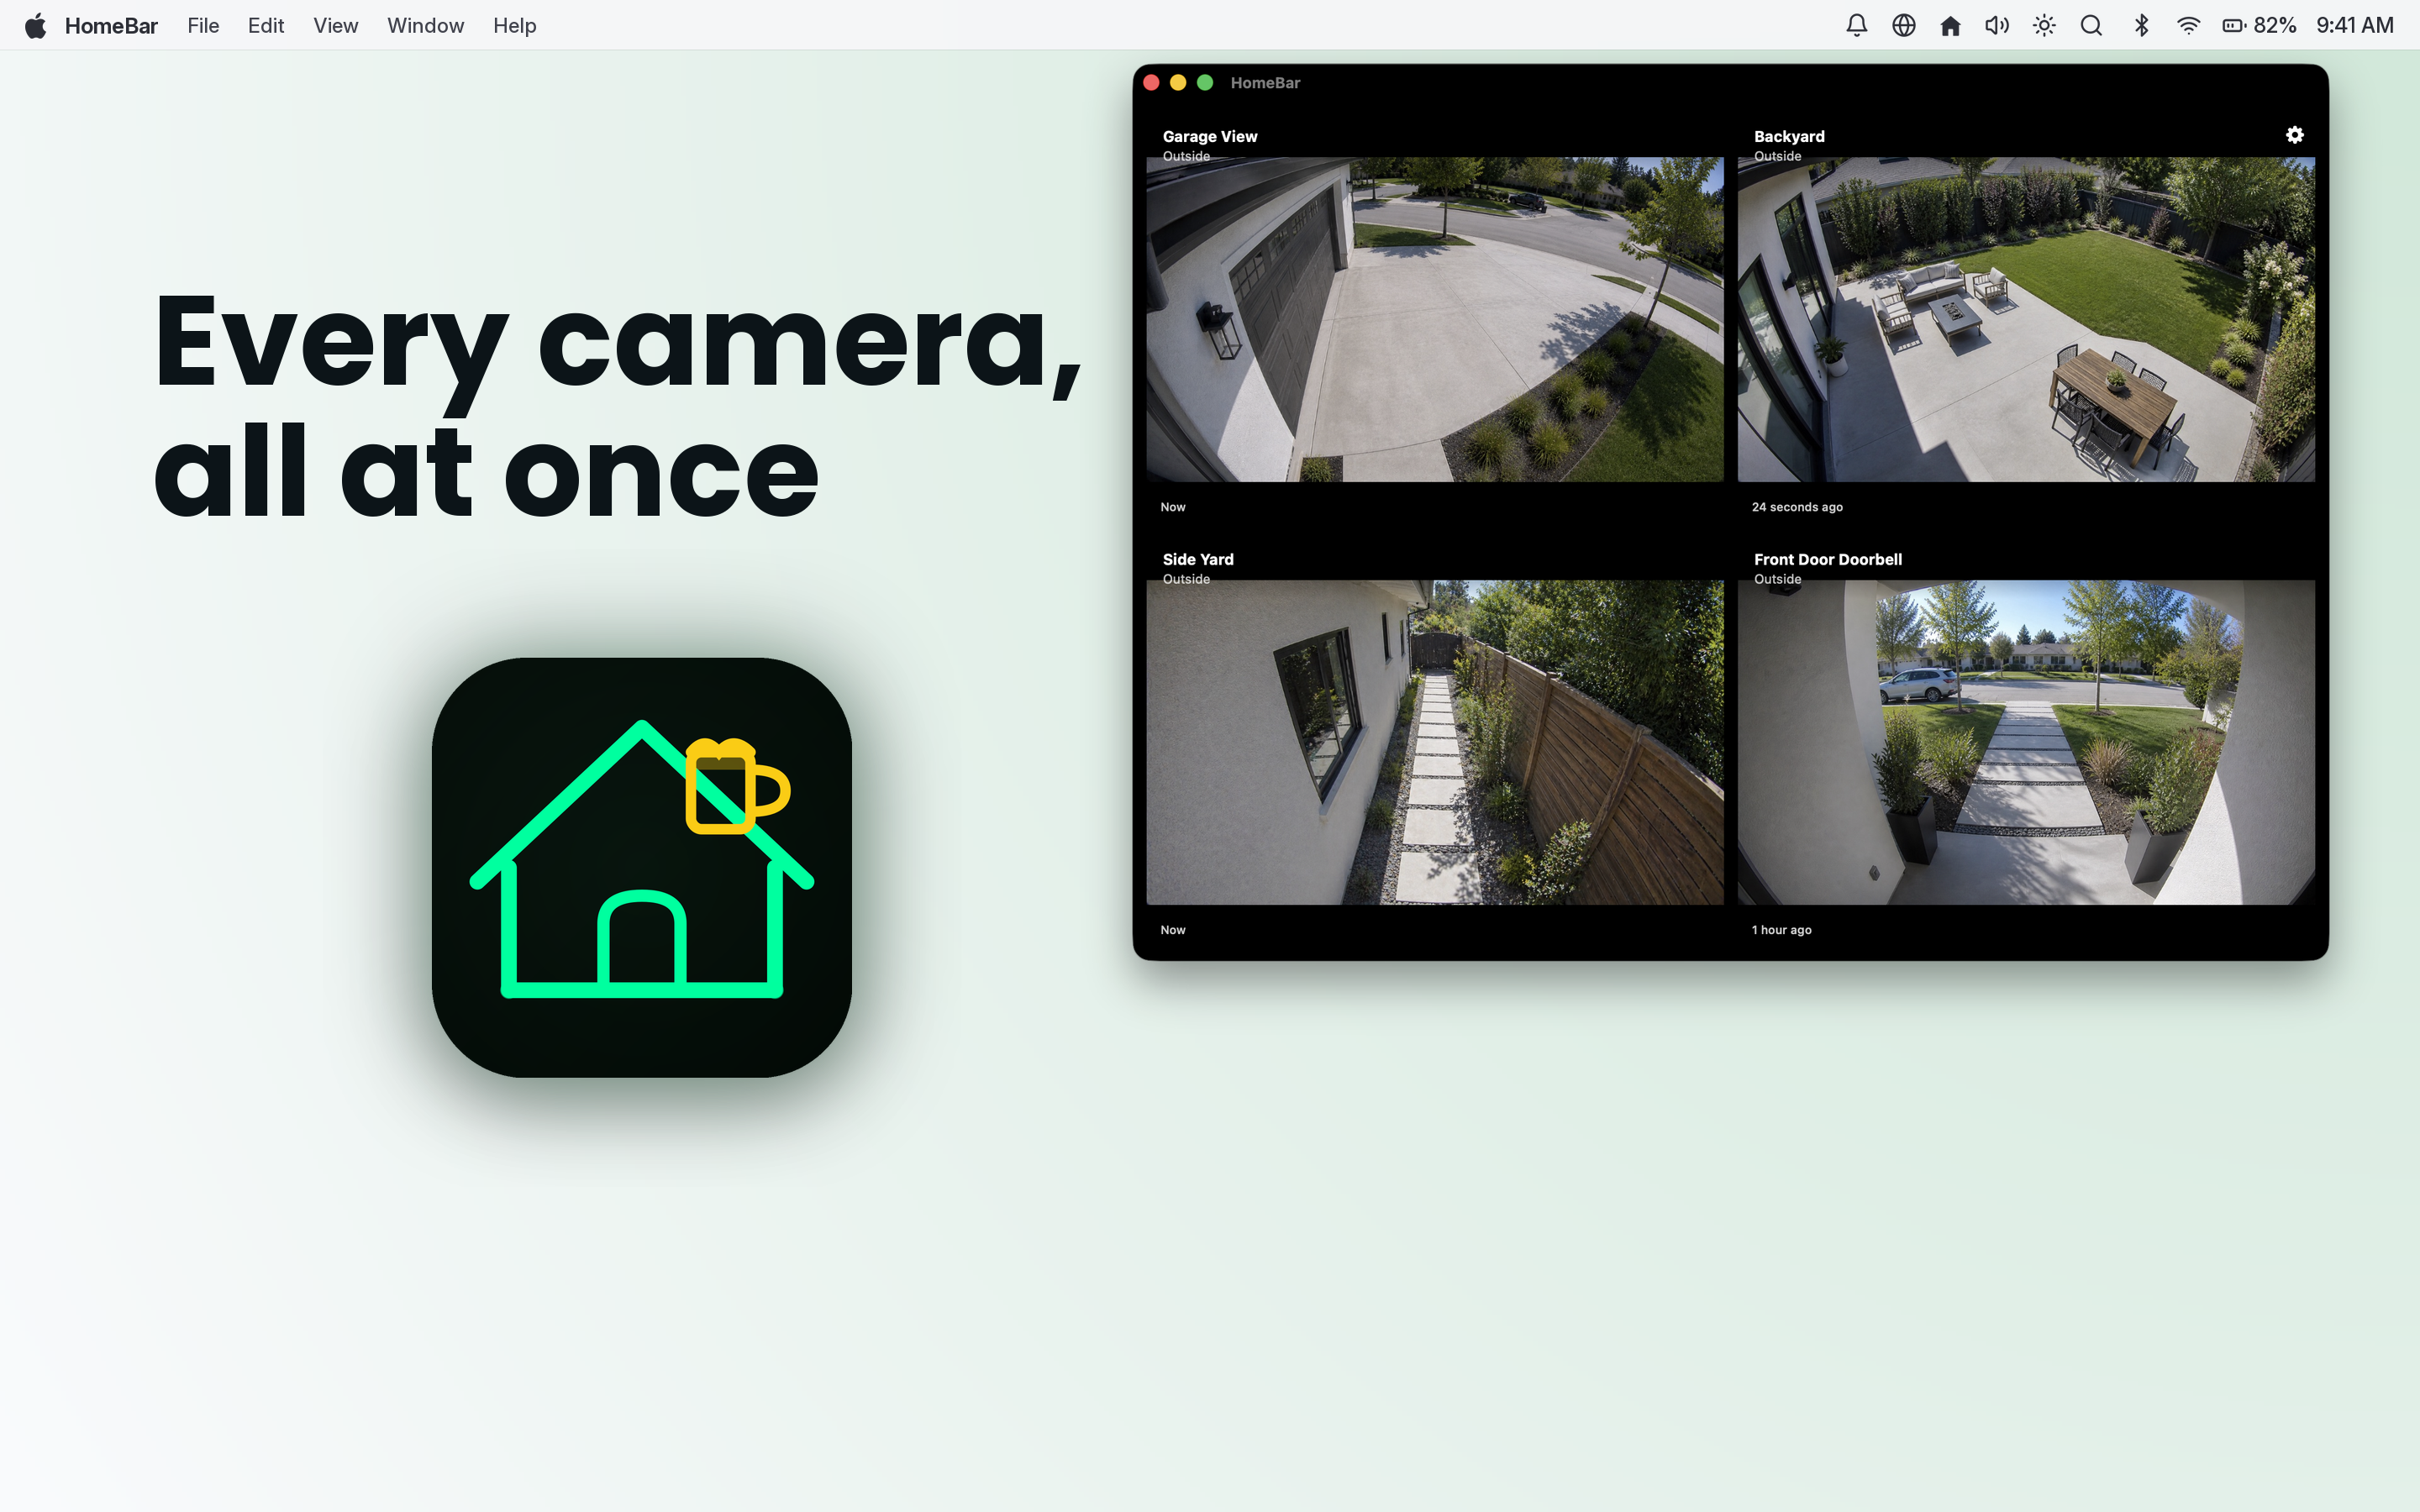Click the '24 seconds ago' timestamp
The height and width of the screenshot is (1512, 2420).
point(1797,507)
